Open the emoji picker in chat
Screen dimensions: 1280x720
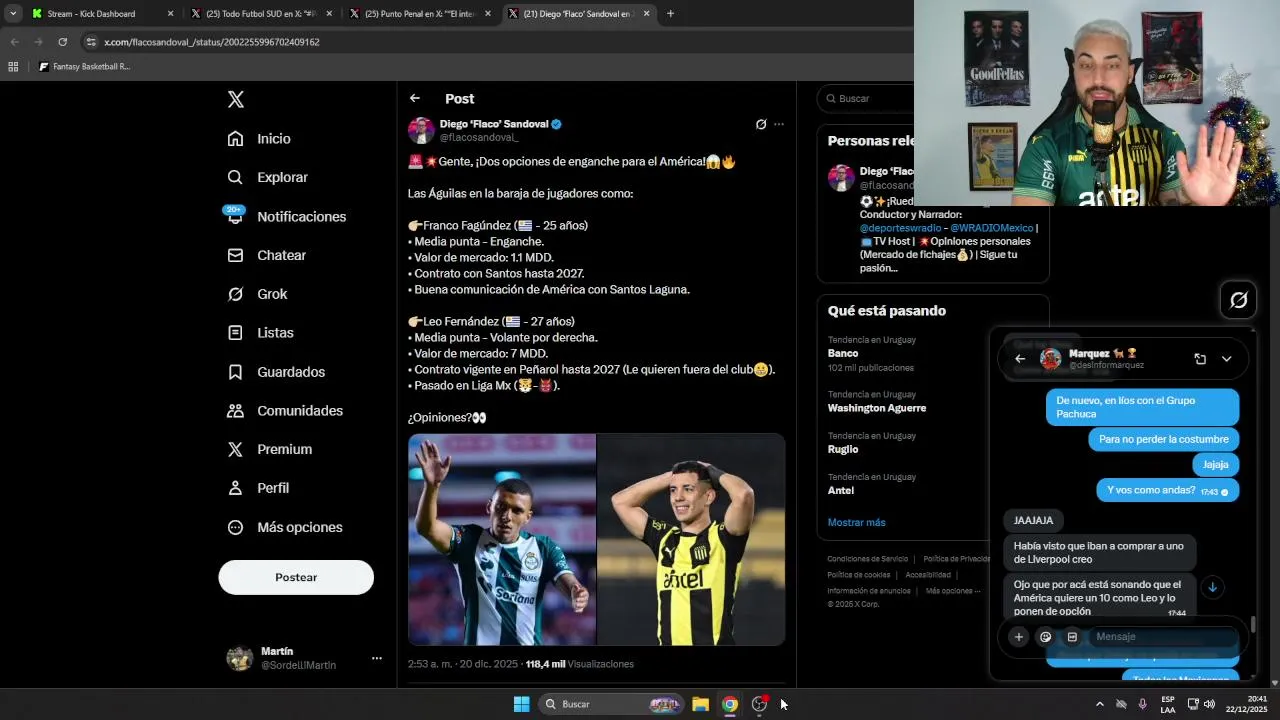pyautogui.click(x=1046, y=637)
